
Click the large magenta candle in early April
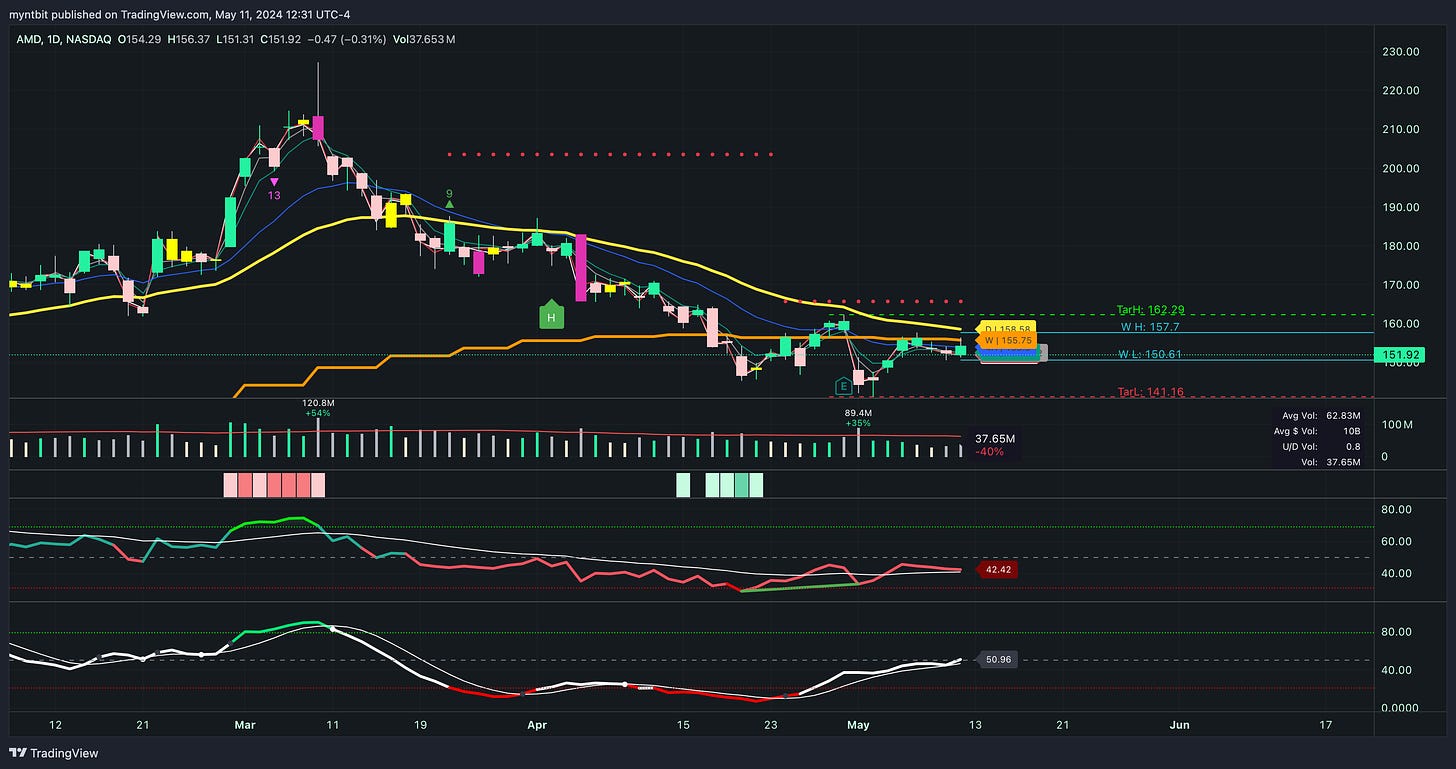tap(580, 267)
